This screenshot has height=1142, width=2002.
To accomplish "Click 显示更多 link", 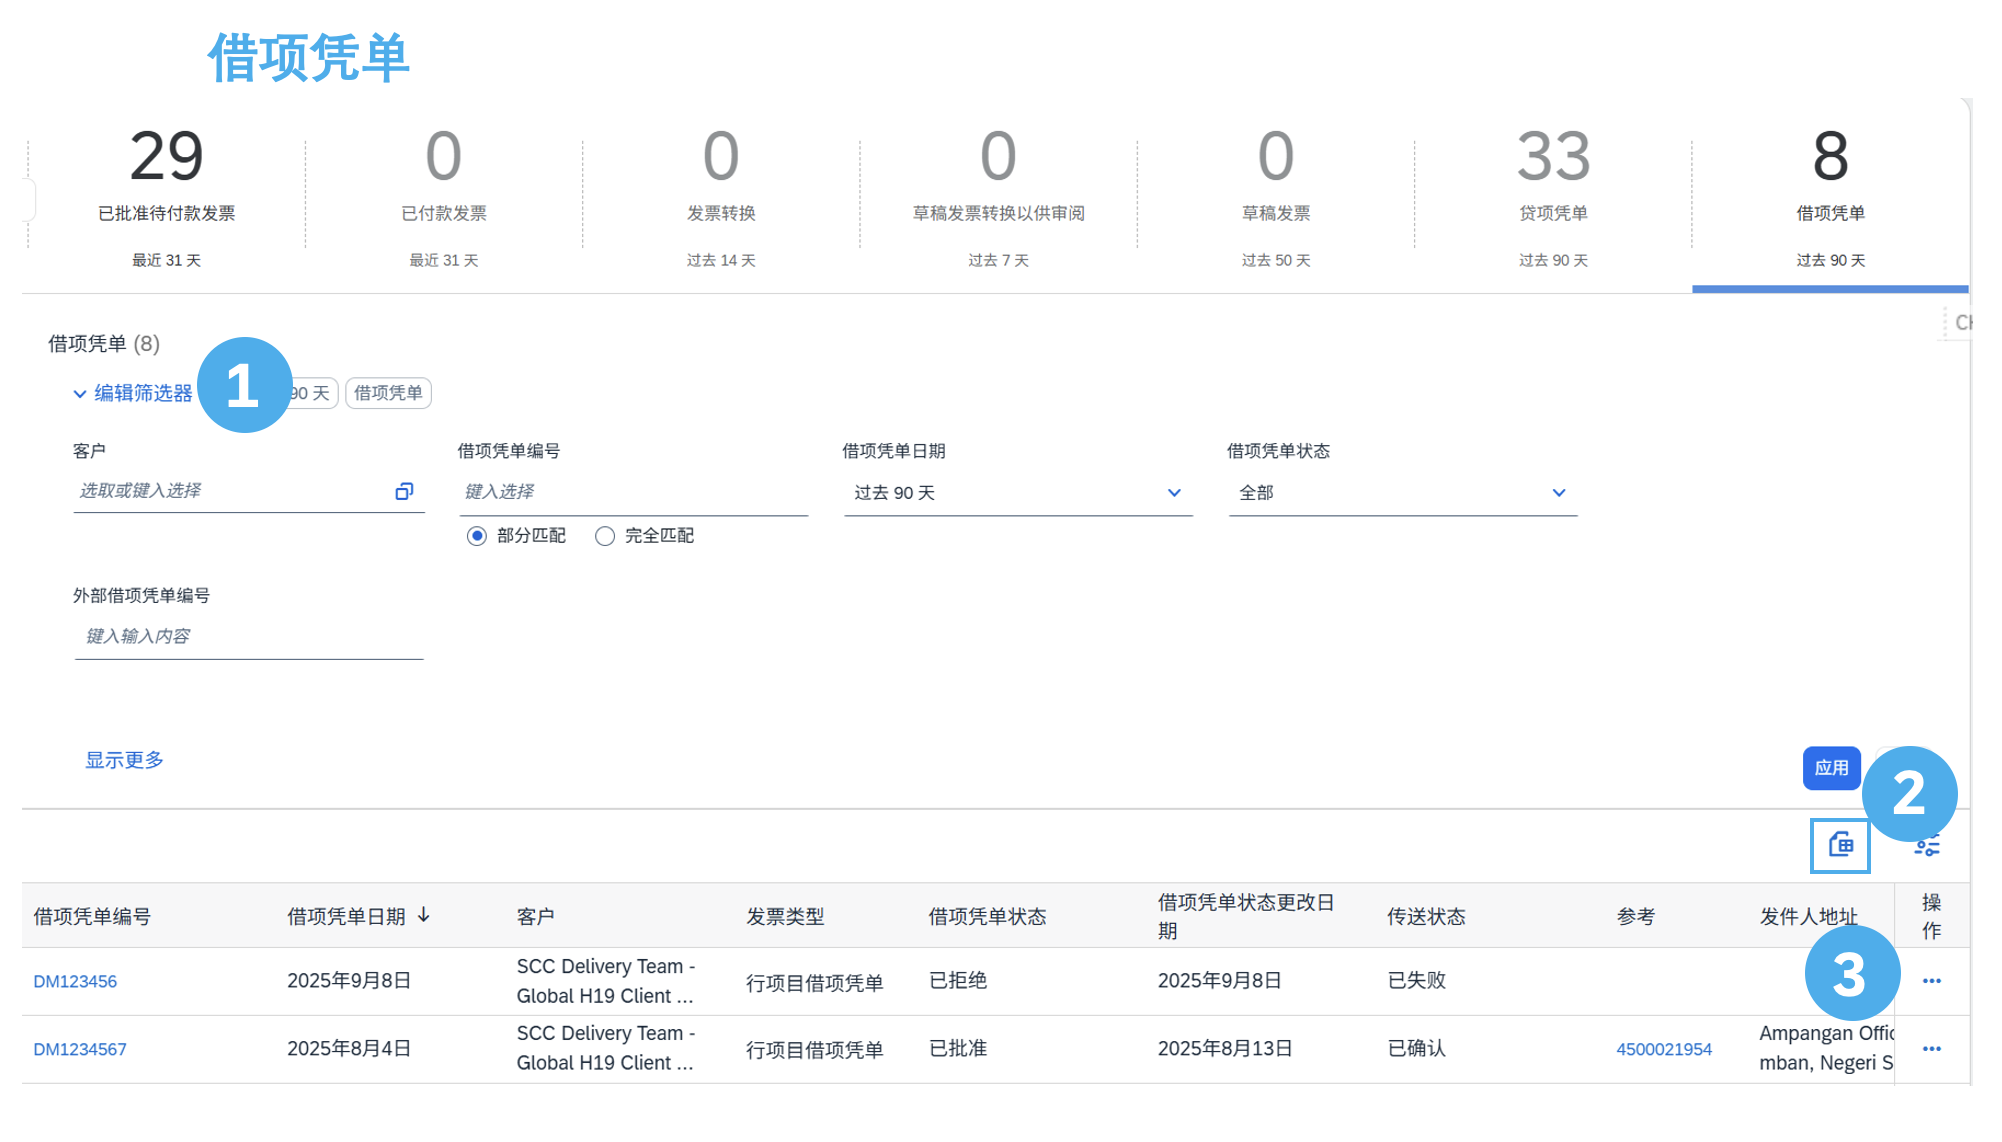I will click(124, 760).
